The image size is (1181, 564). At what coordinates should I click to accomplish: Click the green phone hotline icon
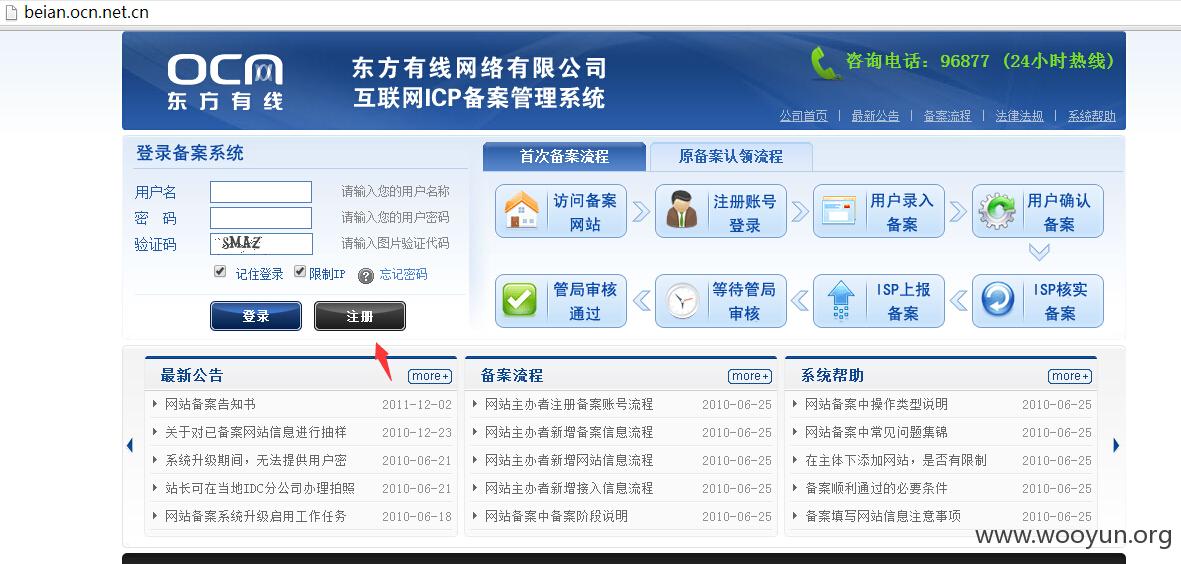click(826, 63)
